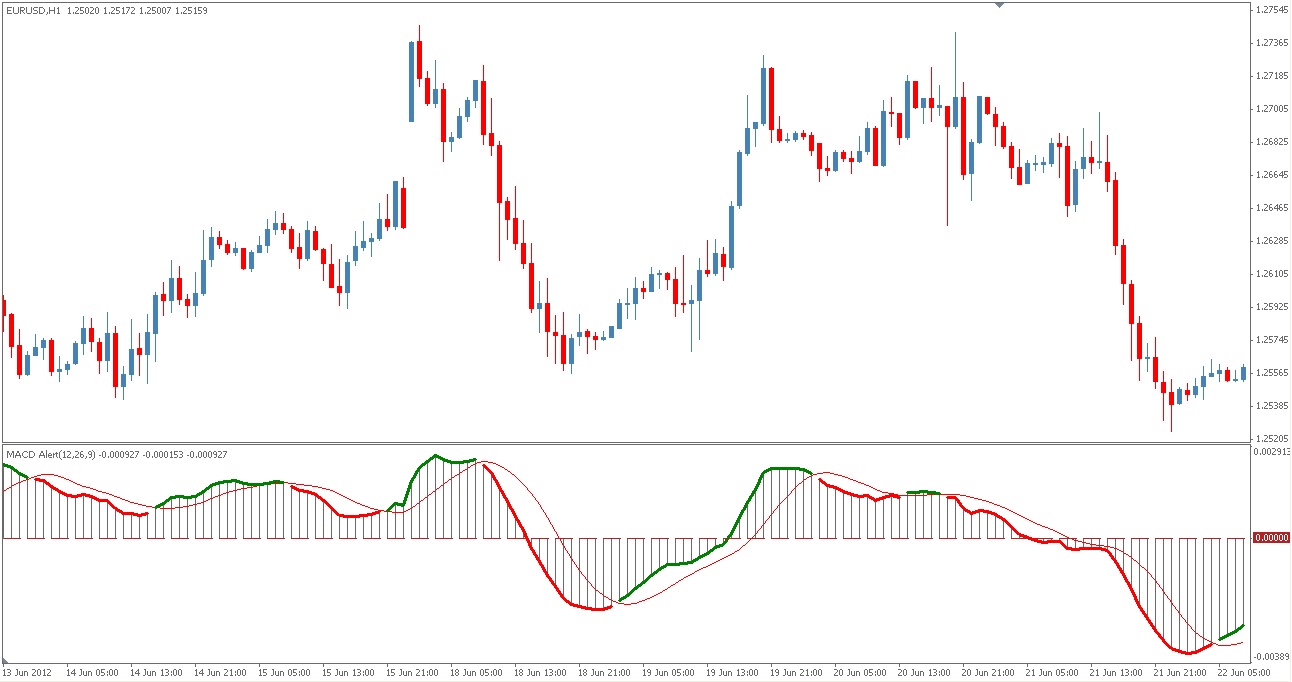Click the 20 Jun 05:00 time label
Viewport: 1292px width, 682px height.
(x=861, y=672)
